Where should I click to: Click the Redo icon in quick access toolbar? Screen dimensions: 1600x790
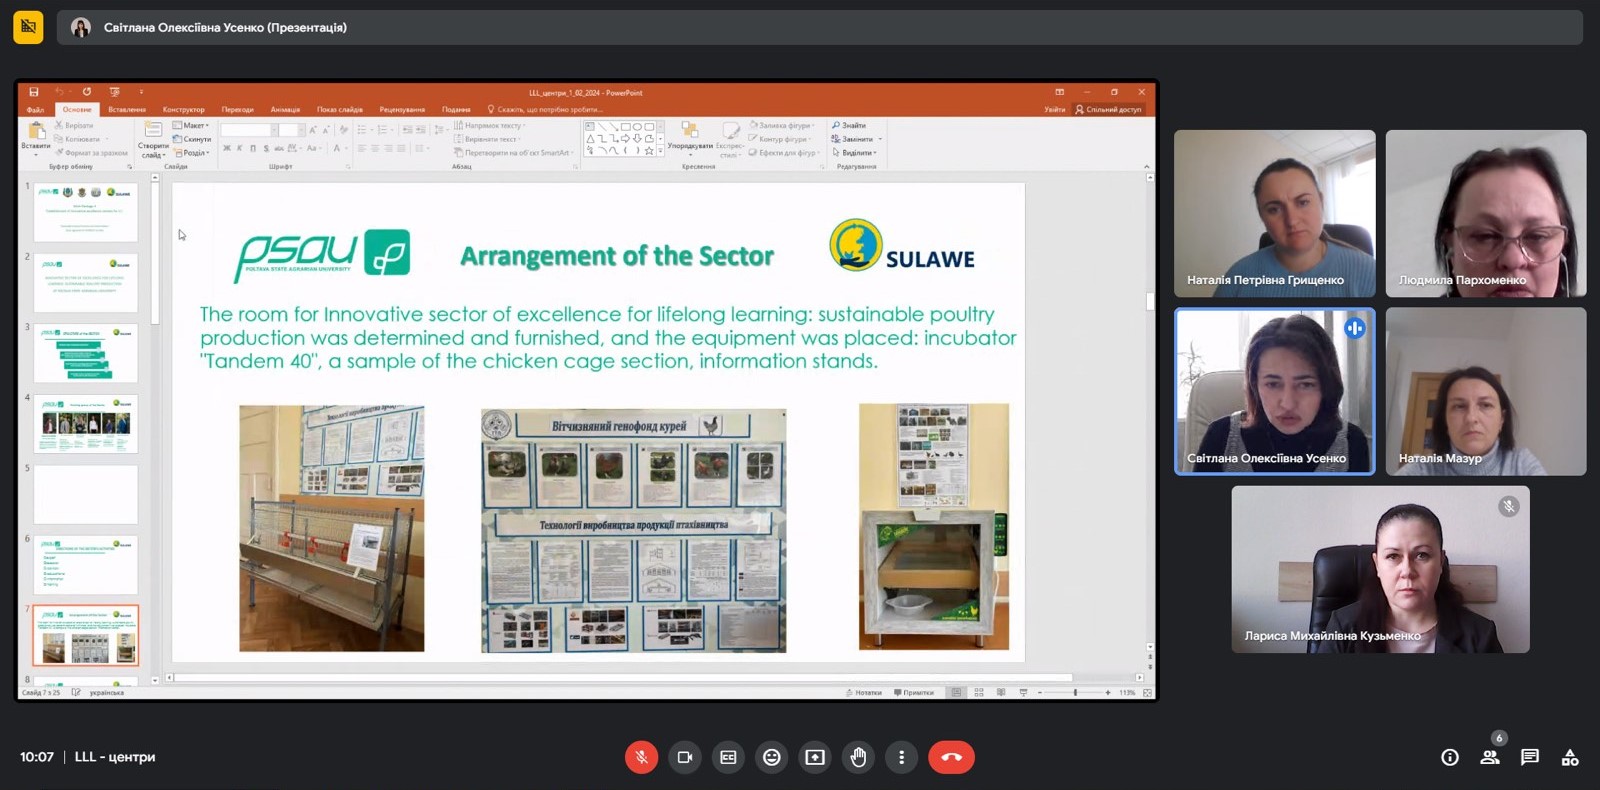87,92
